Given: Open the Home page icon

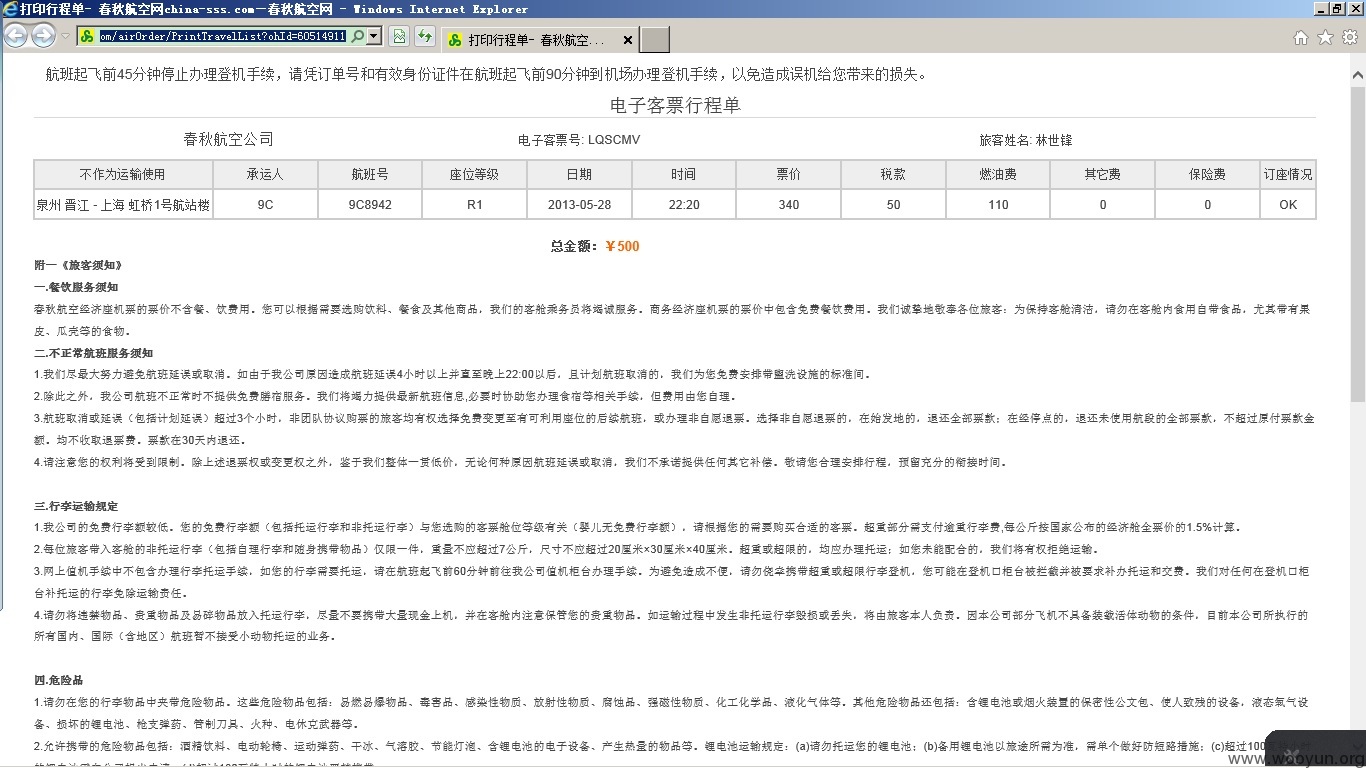Looking at the screenshot, I should coord(1300,38).
